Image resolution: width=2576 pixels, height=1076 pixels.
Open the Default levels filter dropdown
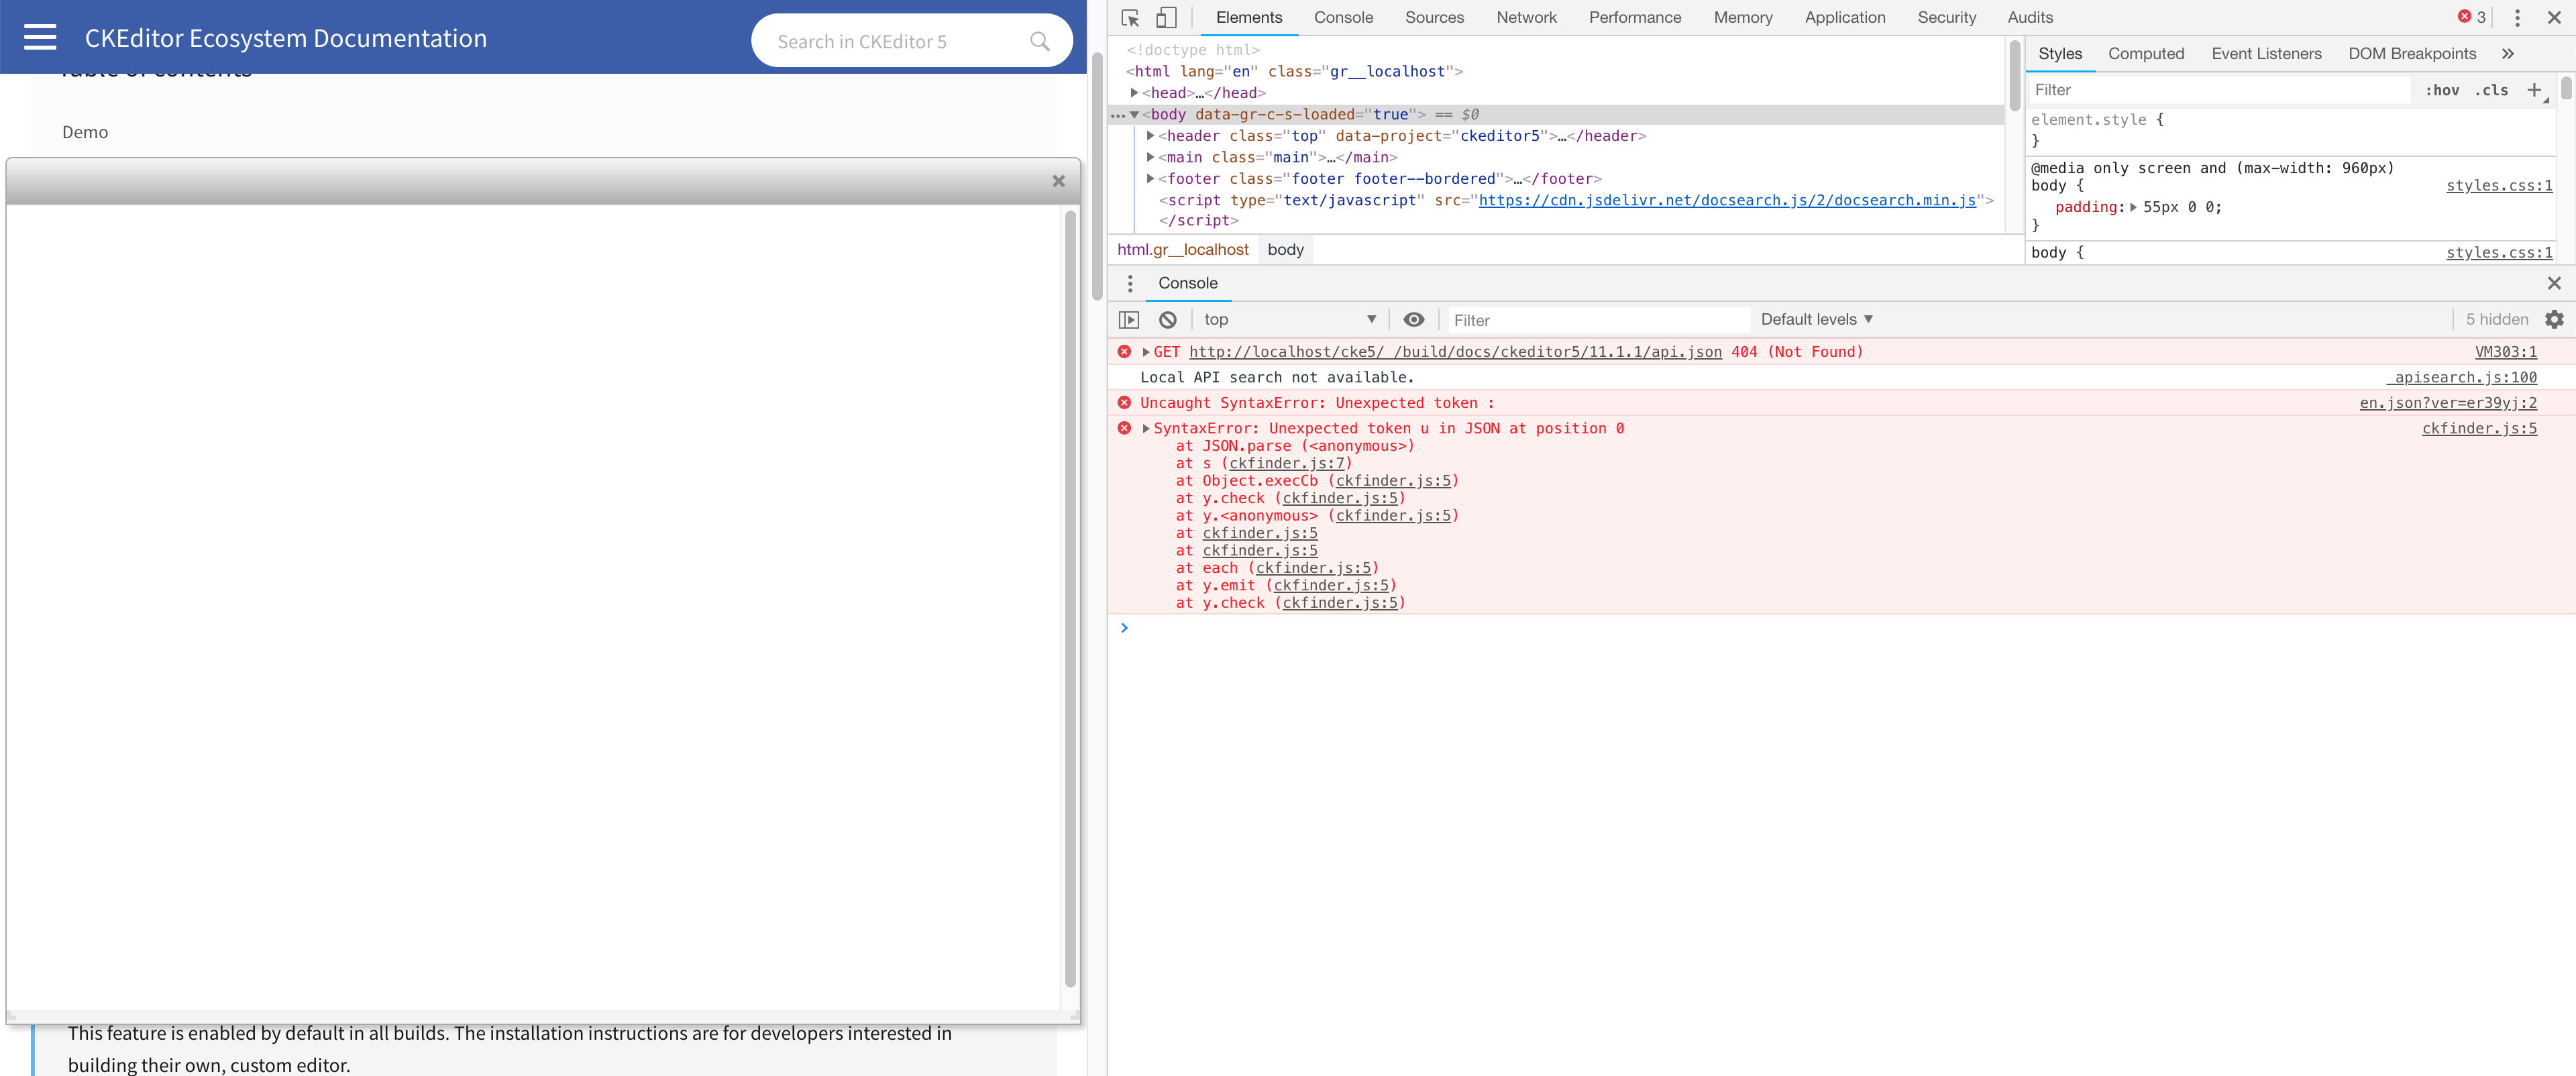click(1816, 319)
